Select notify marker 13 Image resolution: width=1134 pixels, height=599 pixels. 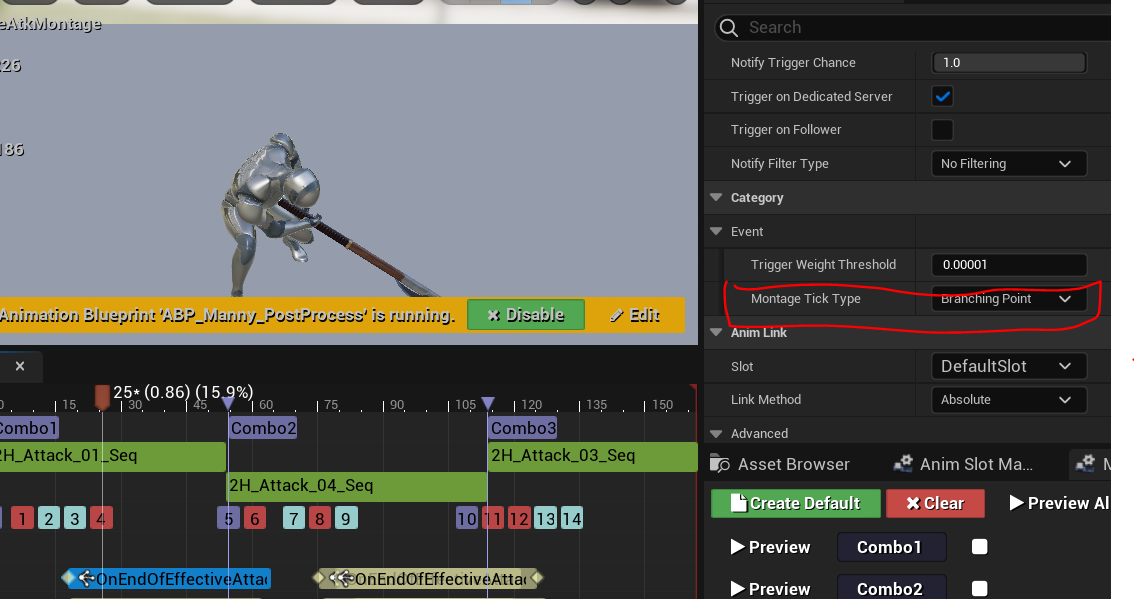(x=545, y=518)
